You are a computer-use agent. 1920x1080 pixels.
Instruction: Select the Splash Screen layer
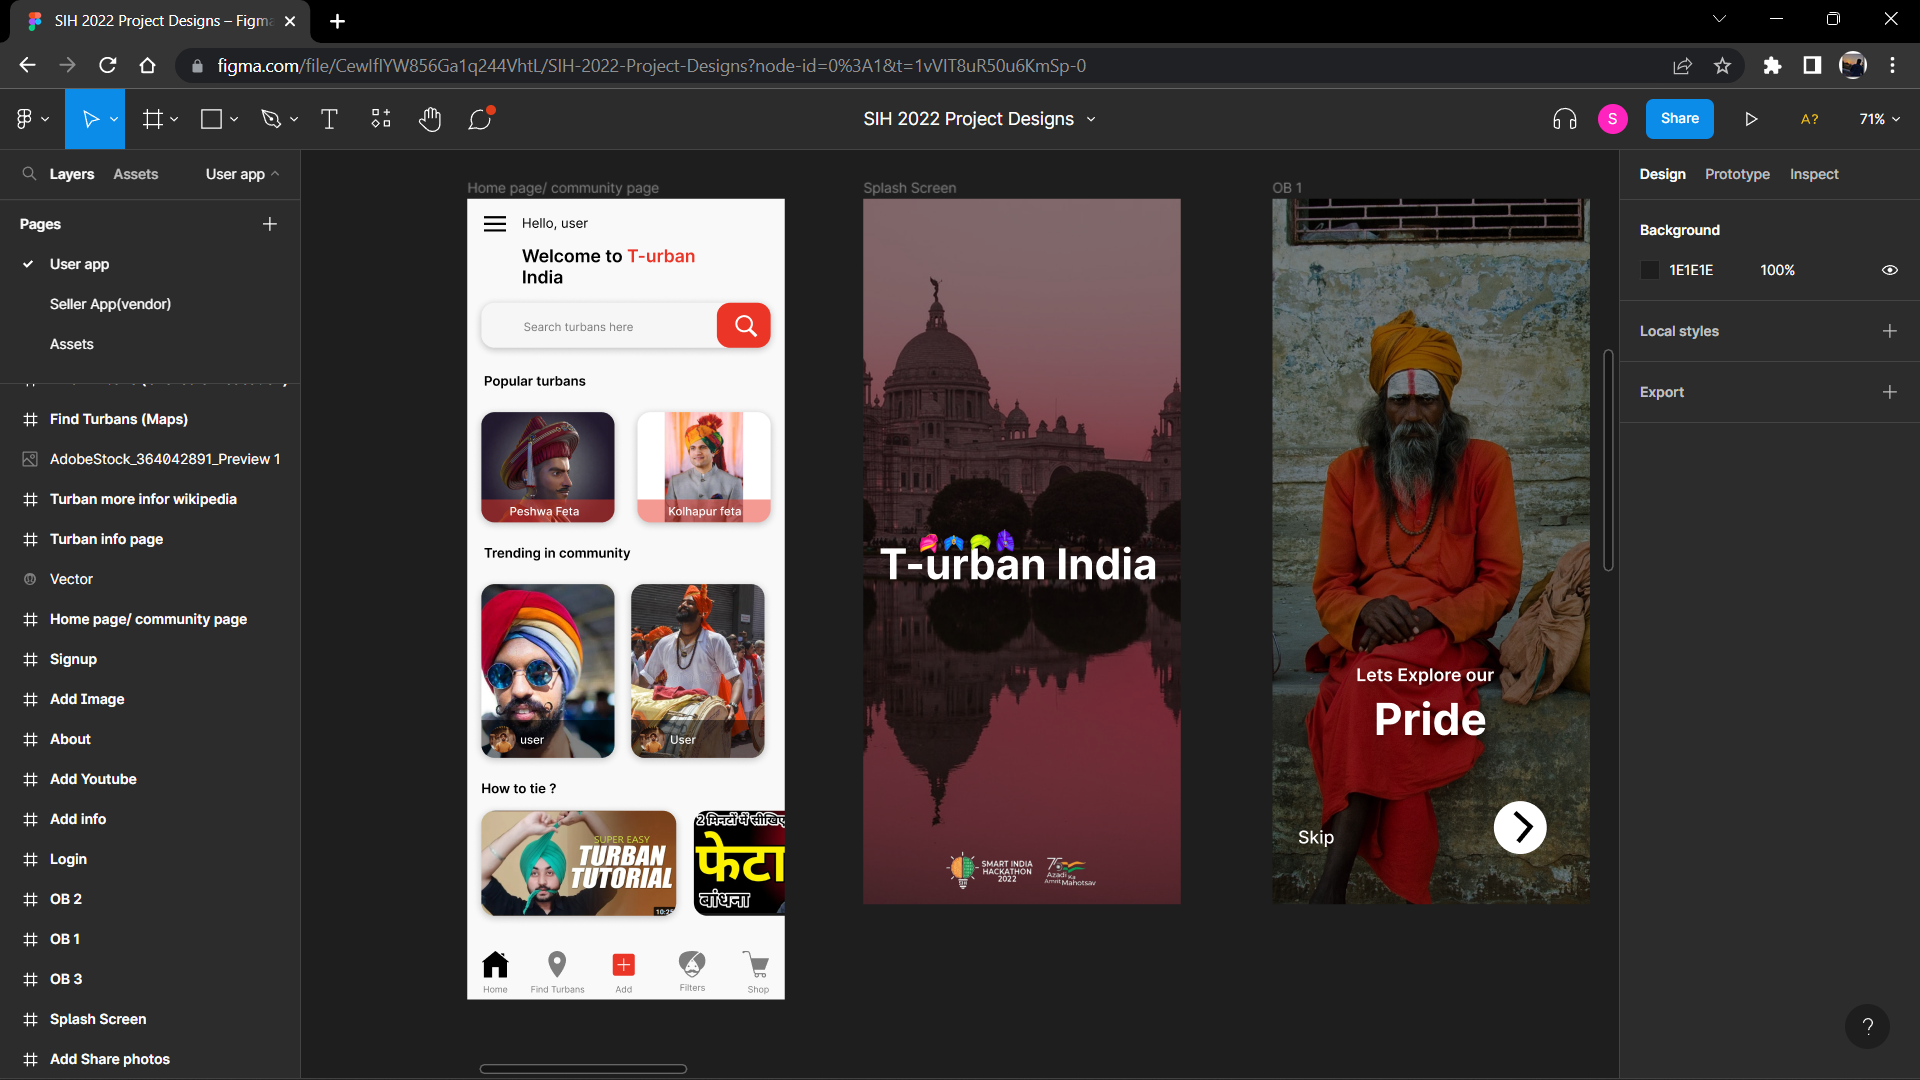tap(97, 1018)
